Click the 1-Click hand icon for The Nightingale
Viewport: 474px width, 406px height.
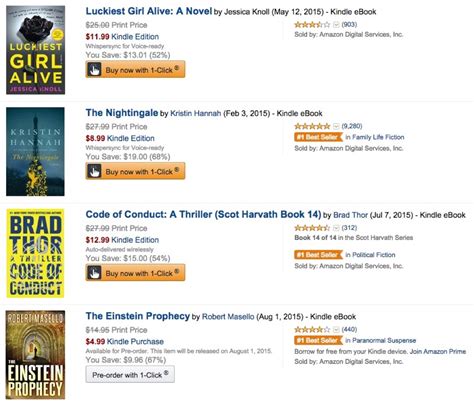tap(94, 171)
